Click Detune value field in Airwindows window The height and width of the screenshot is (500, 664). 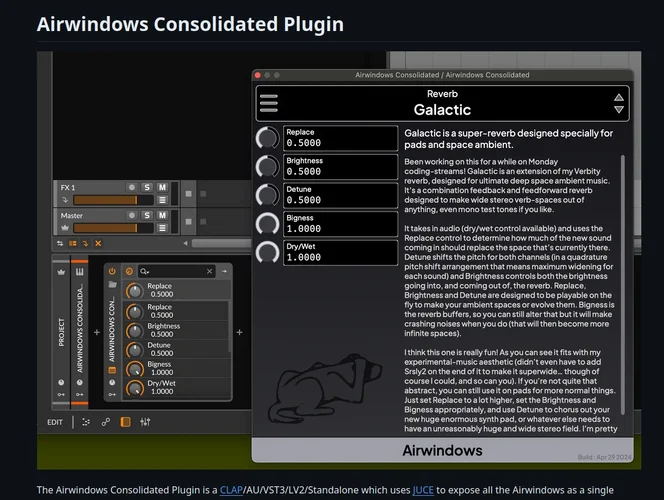[x=340, y=195]
